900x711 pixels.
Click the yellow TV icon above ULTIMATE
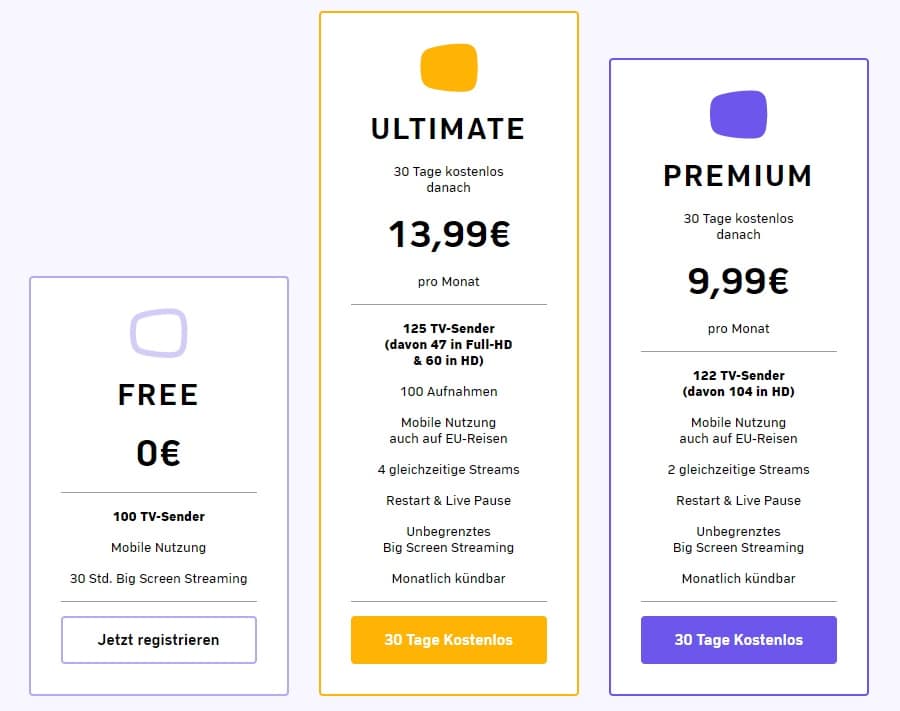(448, 67)
